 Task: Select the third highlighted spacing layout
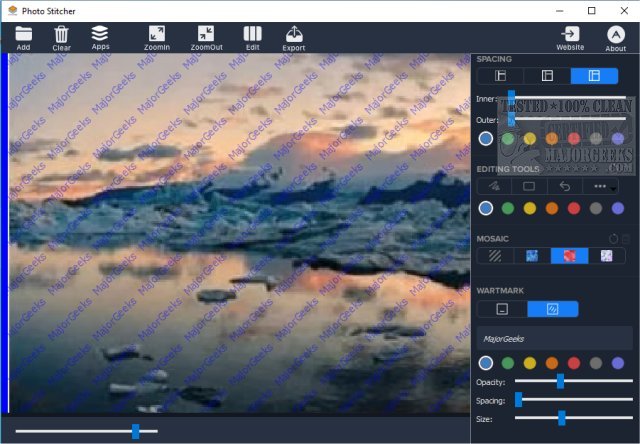pos(594,76)
